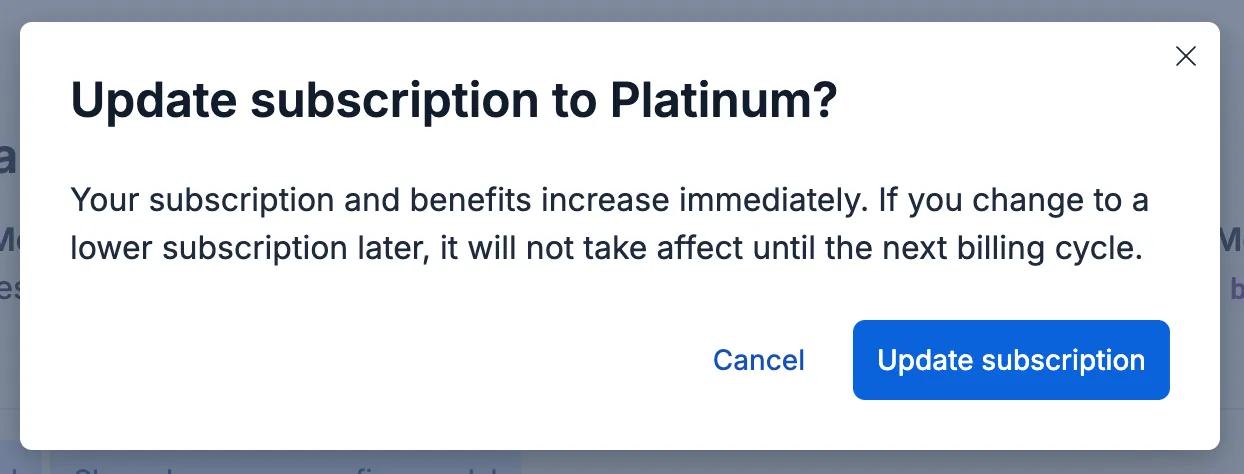Close the dialog with the X icon
This screenshot has height=474, width=1244.
click(x=1185, y=56)
